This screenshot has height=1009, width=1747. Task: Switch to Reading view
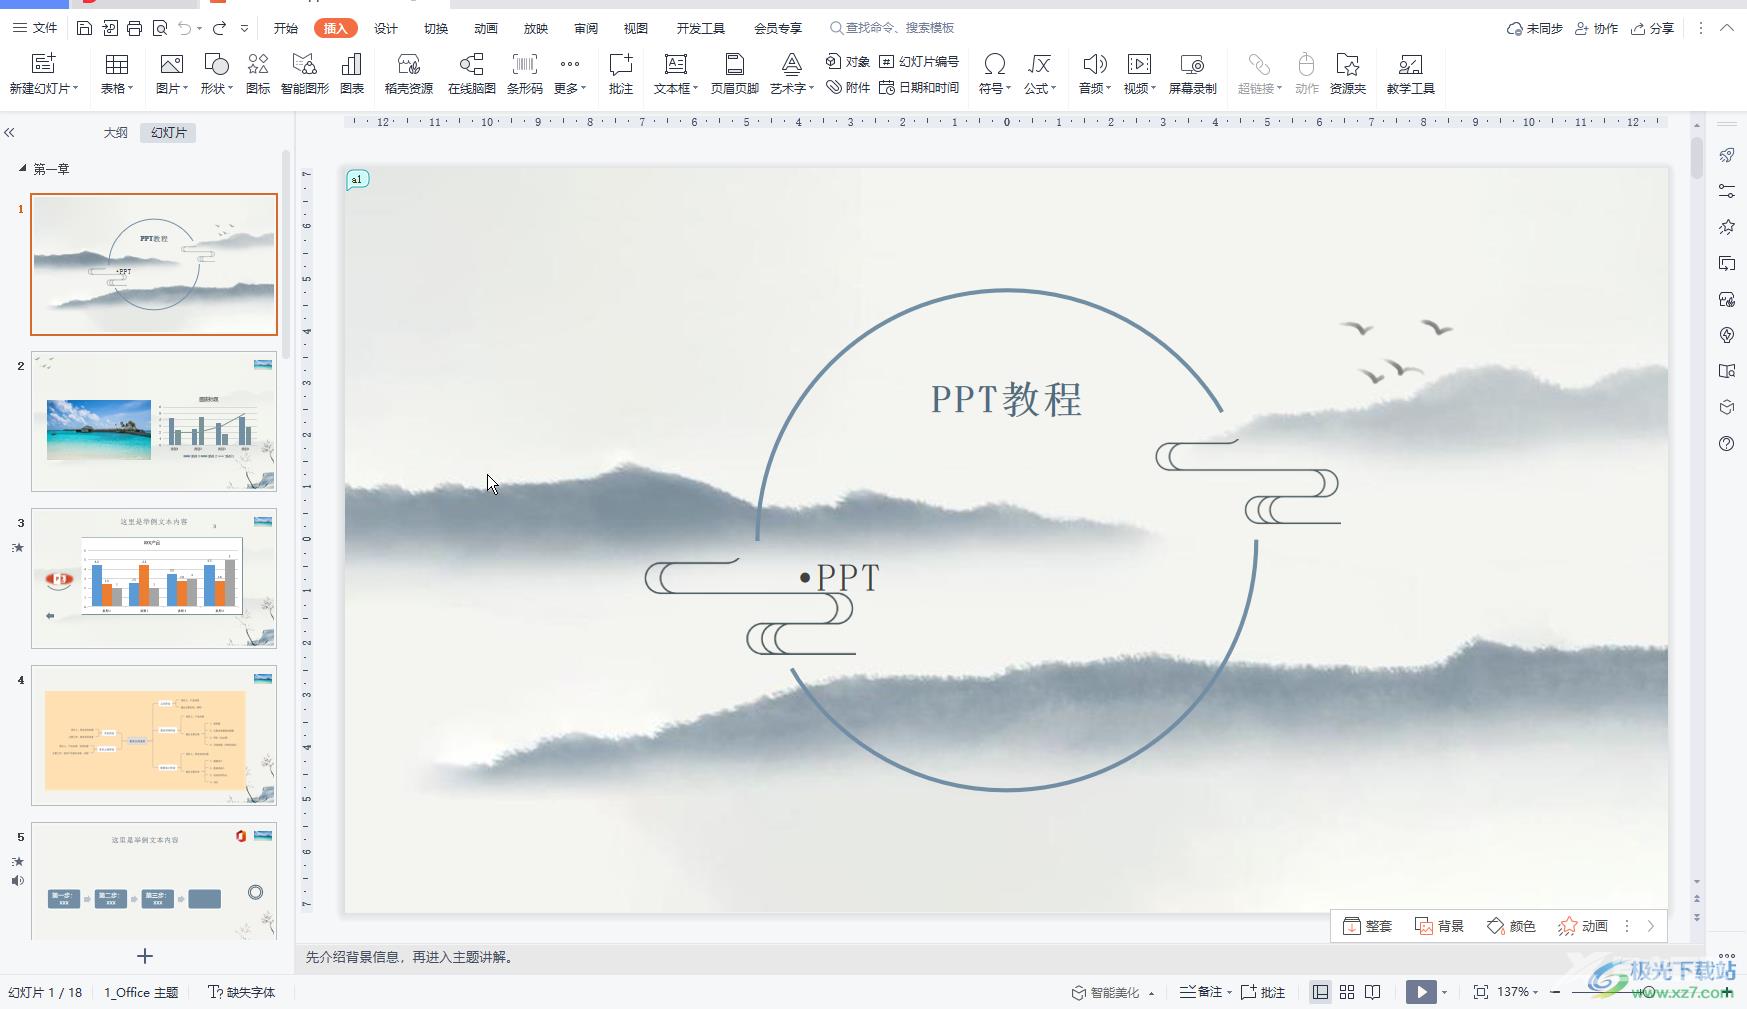1373,992
